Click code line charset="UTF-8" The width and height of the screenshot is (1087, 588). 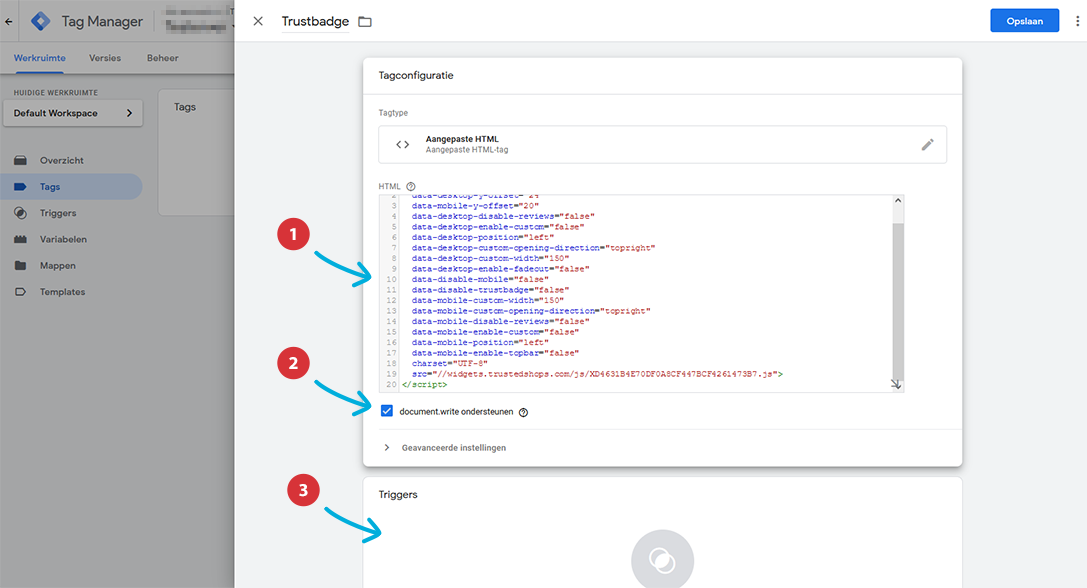(449, 363)
